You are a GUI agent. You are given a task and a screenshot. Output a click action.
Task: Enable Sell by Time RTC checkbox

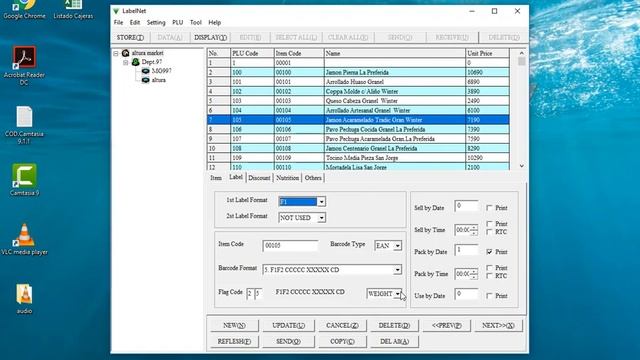pos(489,232)
